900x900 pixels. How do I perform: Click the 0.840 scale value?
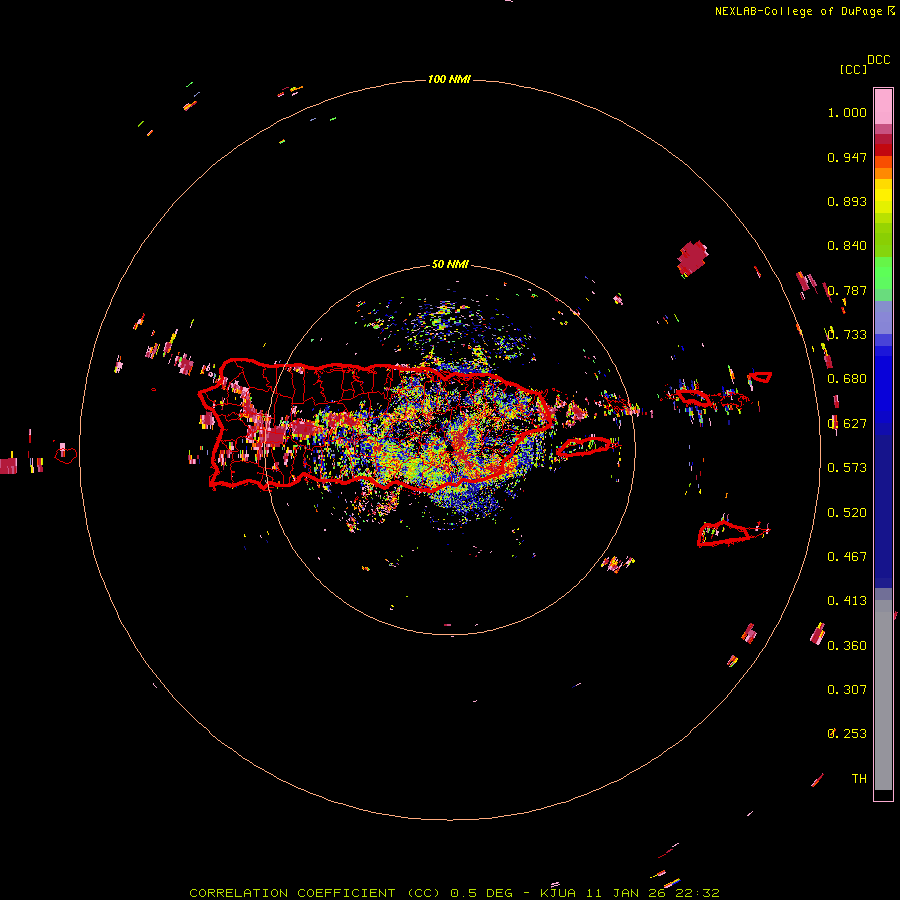pyautogui.click(x=847, y=246)
